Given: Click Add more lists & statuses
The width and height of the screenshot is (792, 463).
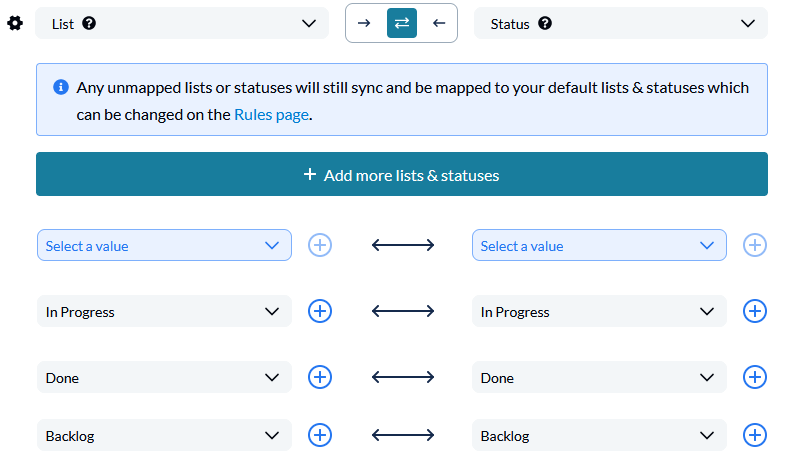Looking at the screenshot, I should (402, 174).
